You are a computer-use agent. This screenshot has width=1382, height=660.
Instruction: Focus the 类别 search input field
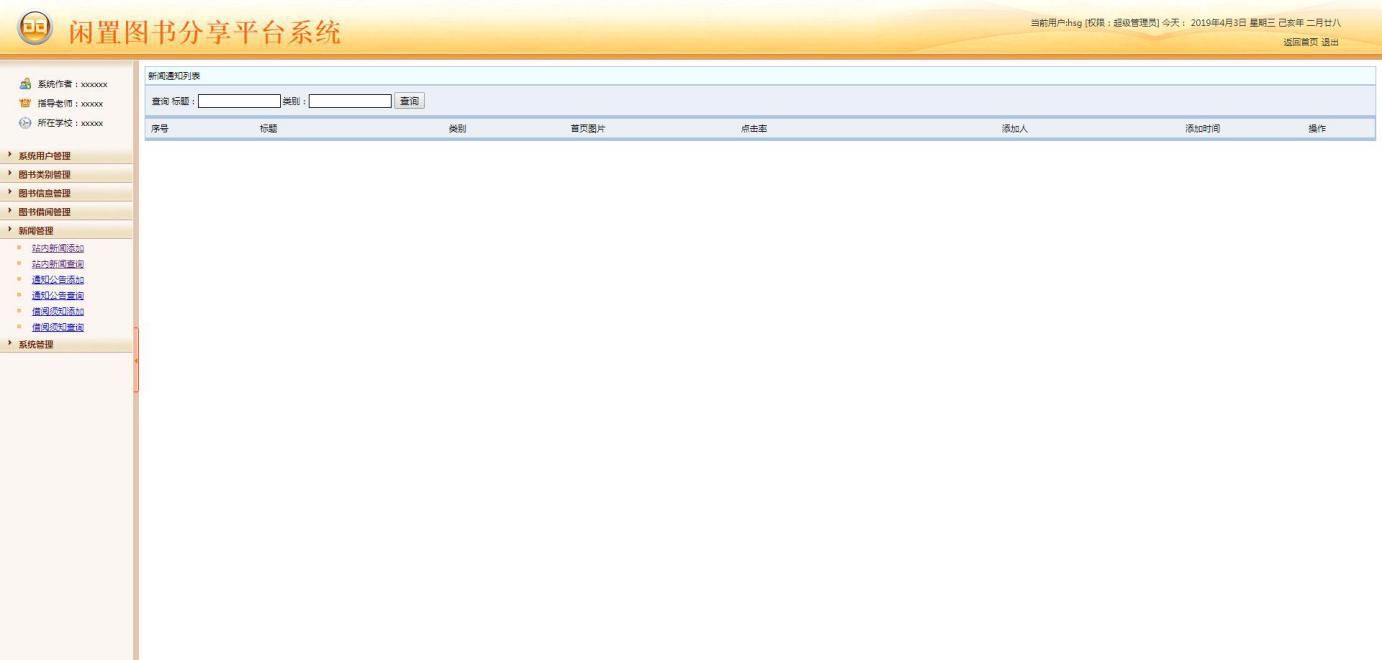click(x=350, y=101)
